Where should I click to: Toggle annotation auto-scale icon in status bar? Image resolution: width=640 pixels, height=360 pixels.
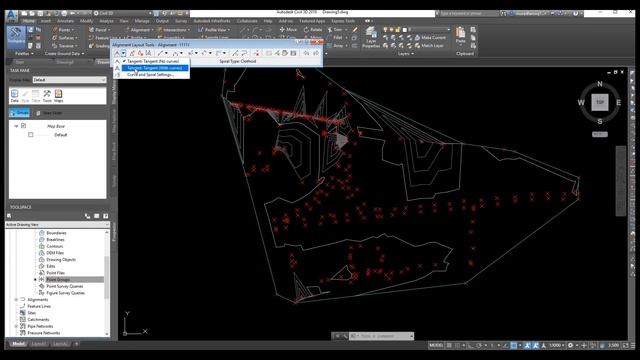pyautogui.click(x=536, y=345)
